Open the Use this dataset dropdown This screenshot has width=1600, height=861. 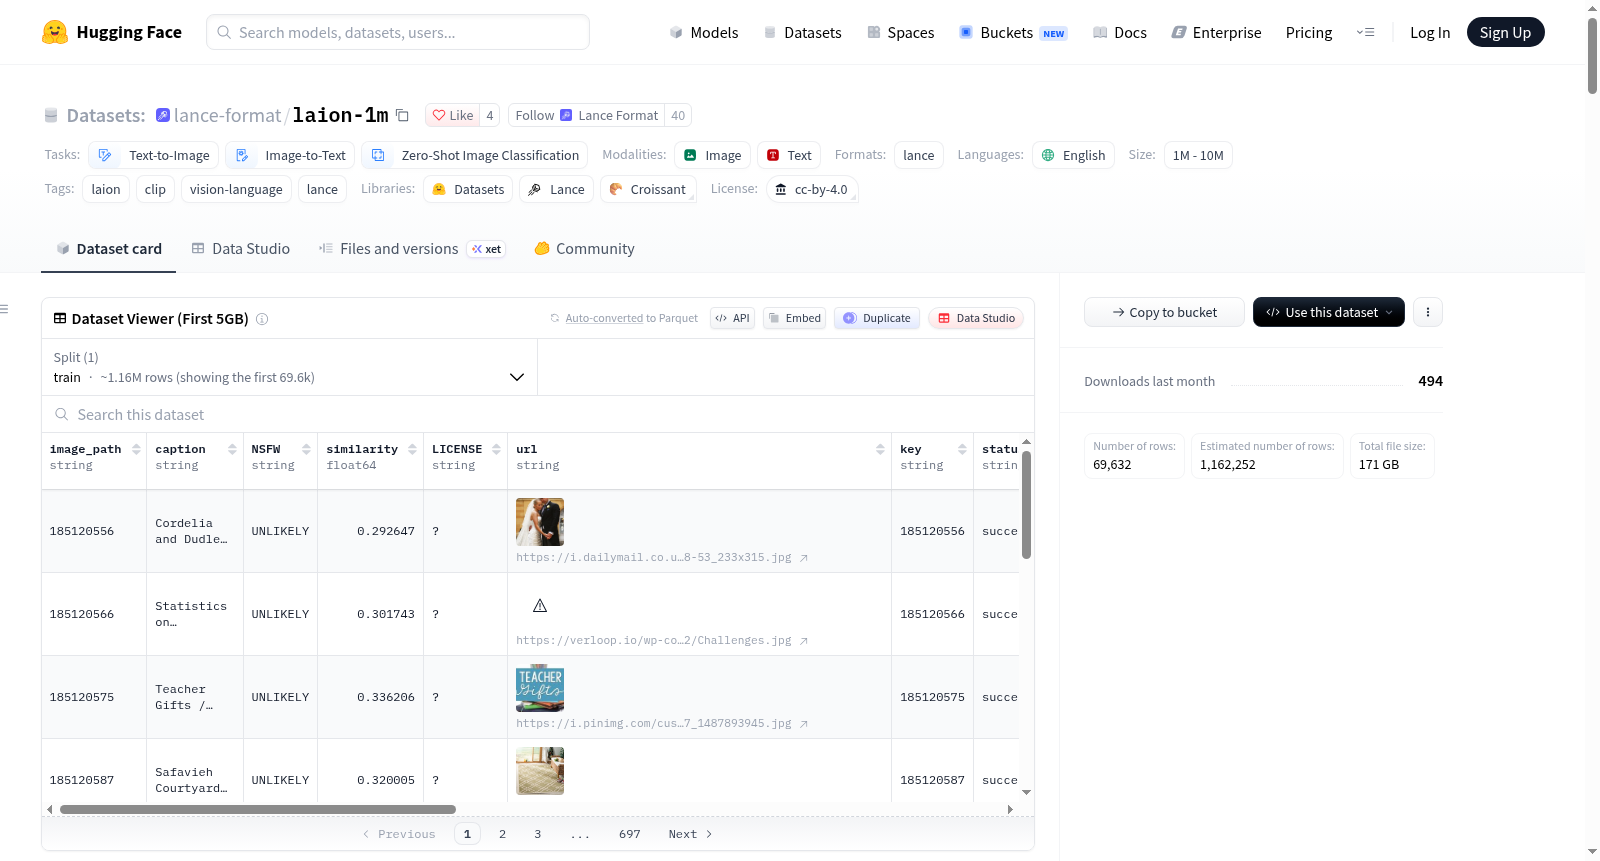point(1328,312)
